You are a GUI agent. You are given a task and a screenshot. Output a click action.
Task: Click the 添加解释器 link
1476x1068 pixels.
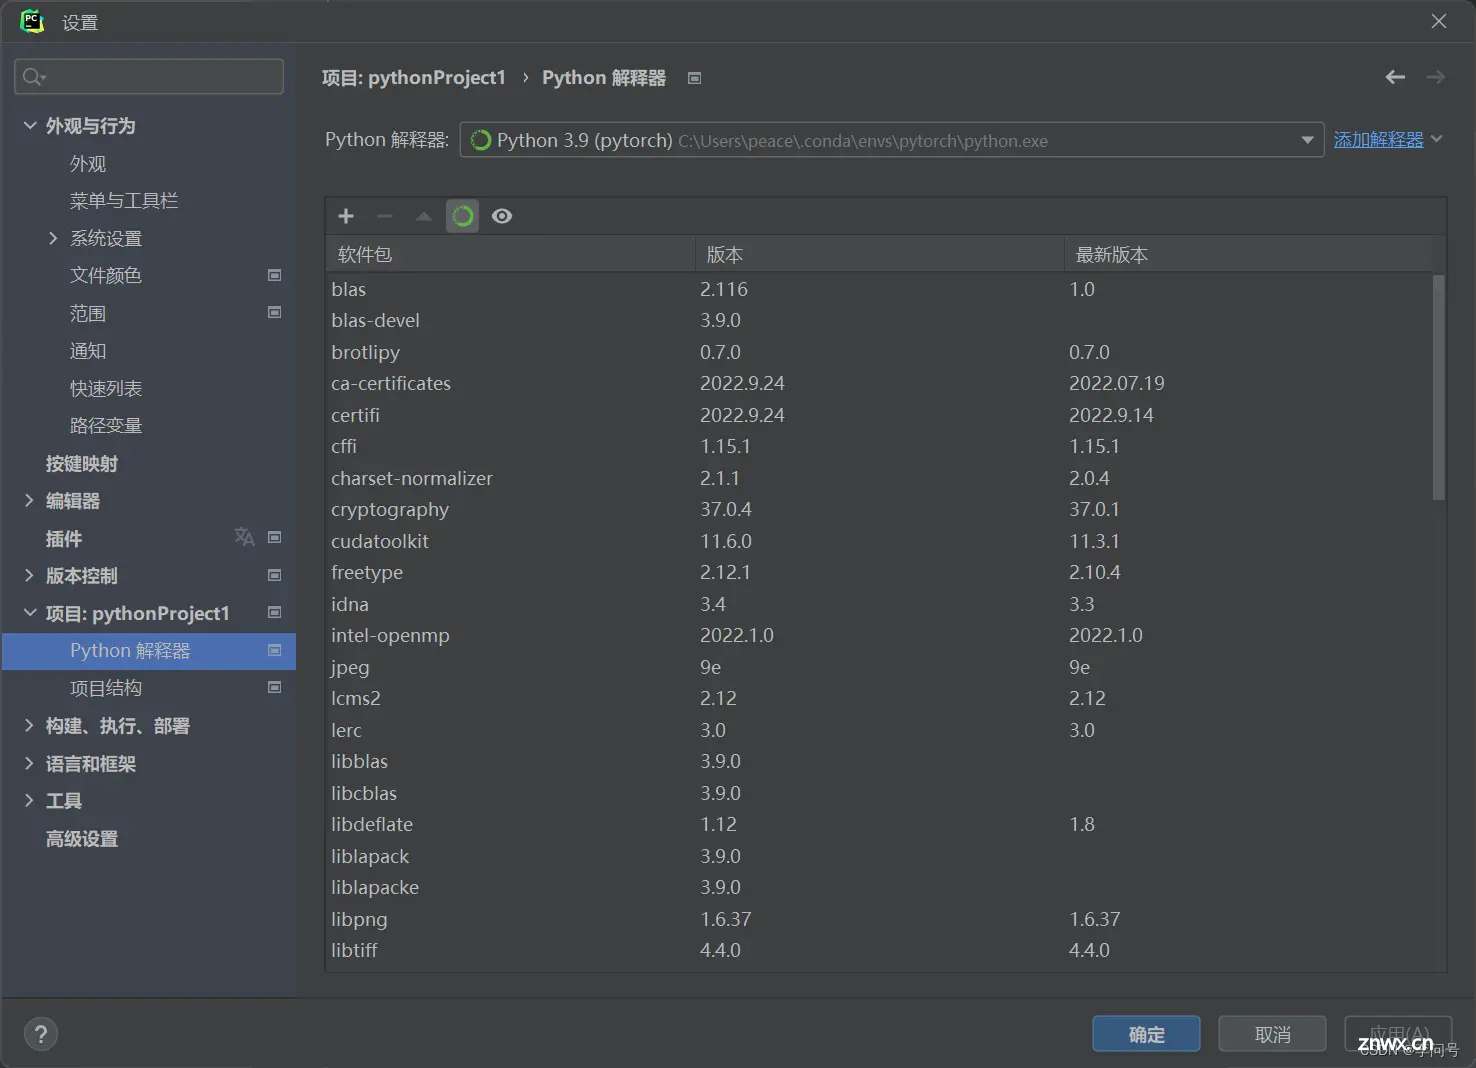tap(1378, 140)
